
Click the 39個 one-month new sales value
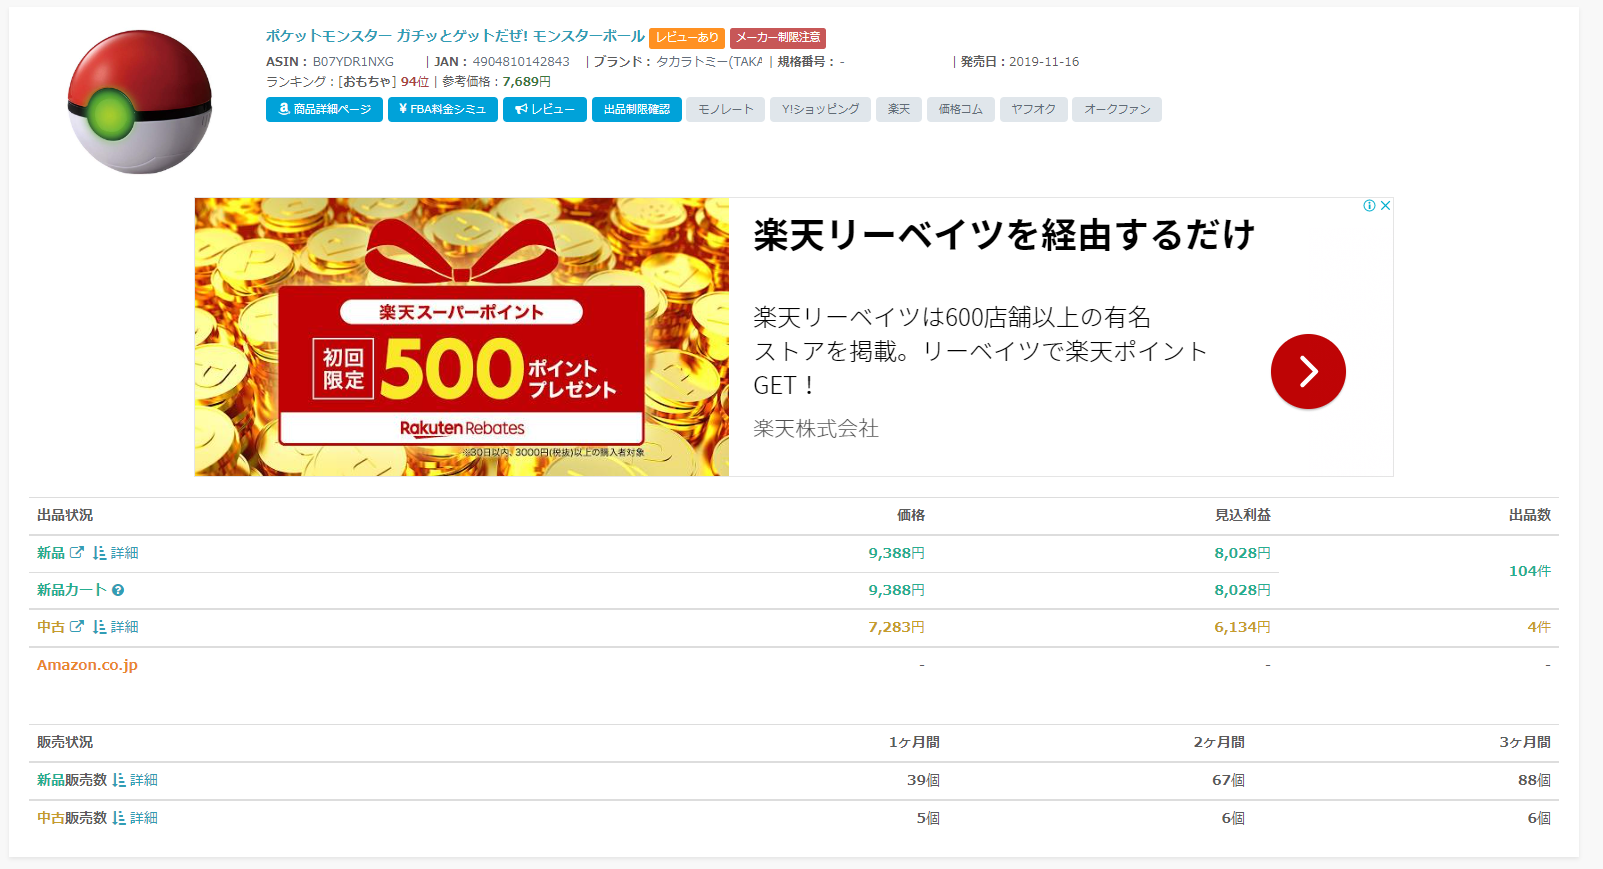pos(923,780)
